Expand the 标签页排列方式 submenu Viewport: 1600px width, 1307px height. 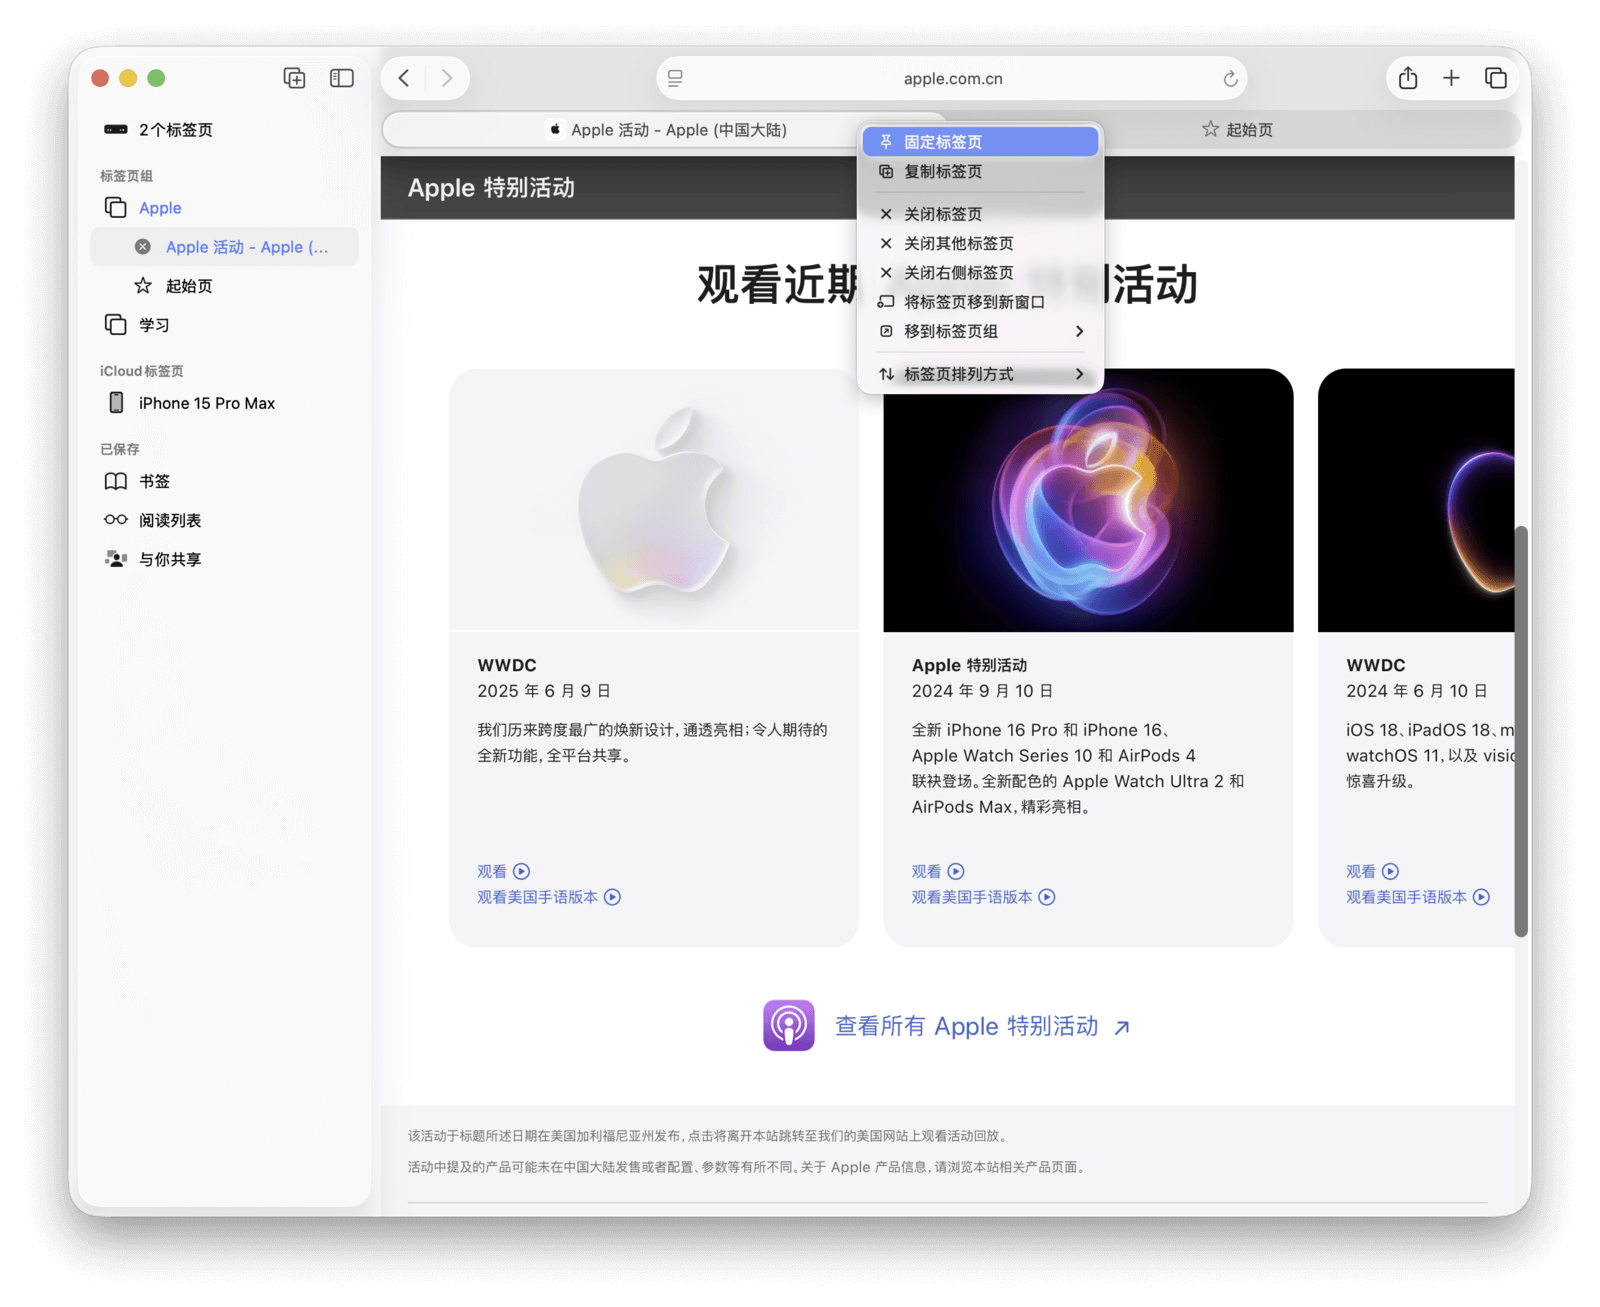[980, 374]
